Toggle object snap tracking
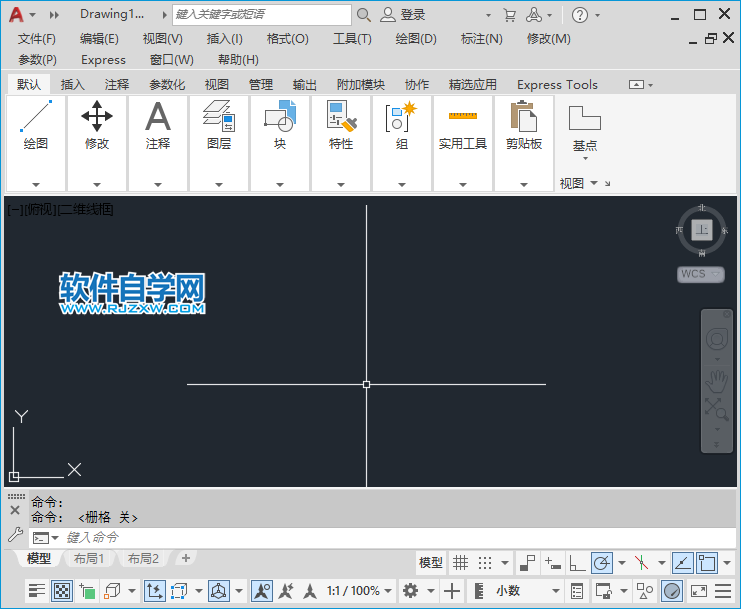741x609 pixels. (x=683, y=563)
